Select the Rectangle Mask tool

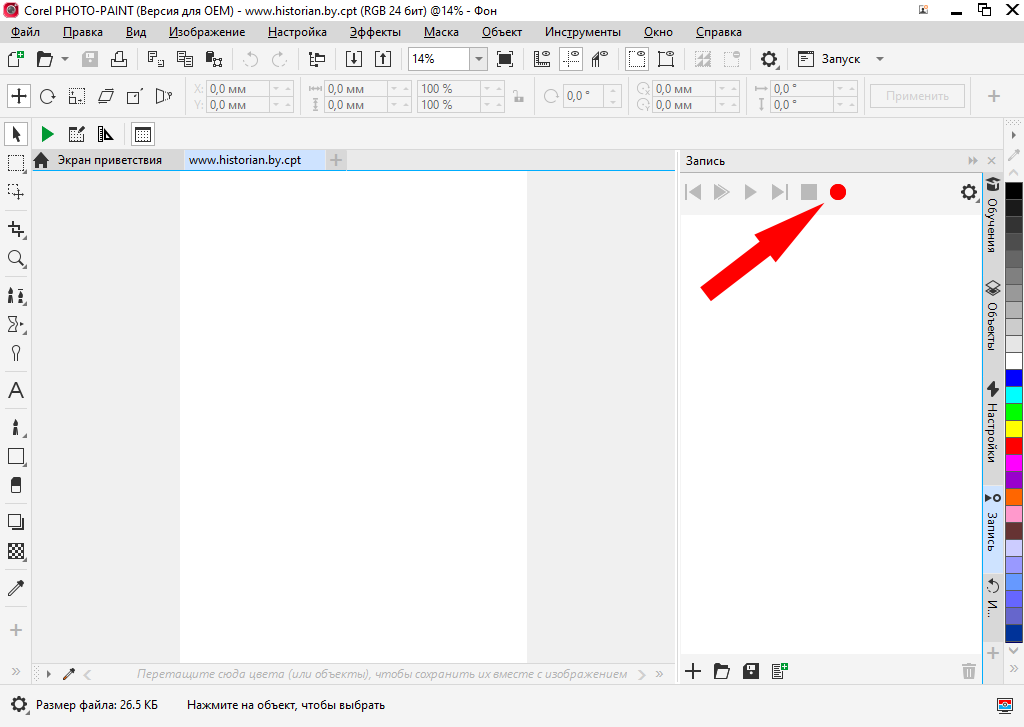click(16, 163)
